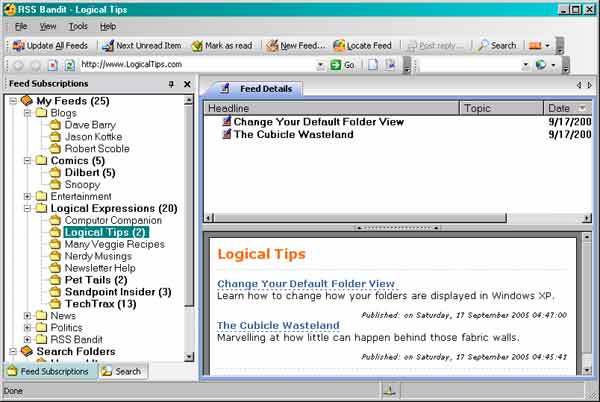Expand the News folder
Viewport: 600px width, 402px height.
coord(27,316)
